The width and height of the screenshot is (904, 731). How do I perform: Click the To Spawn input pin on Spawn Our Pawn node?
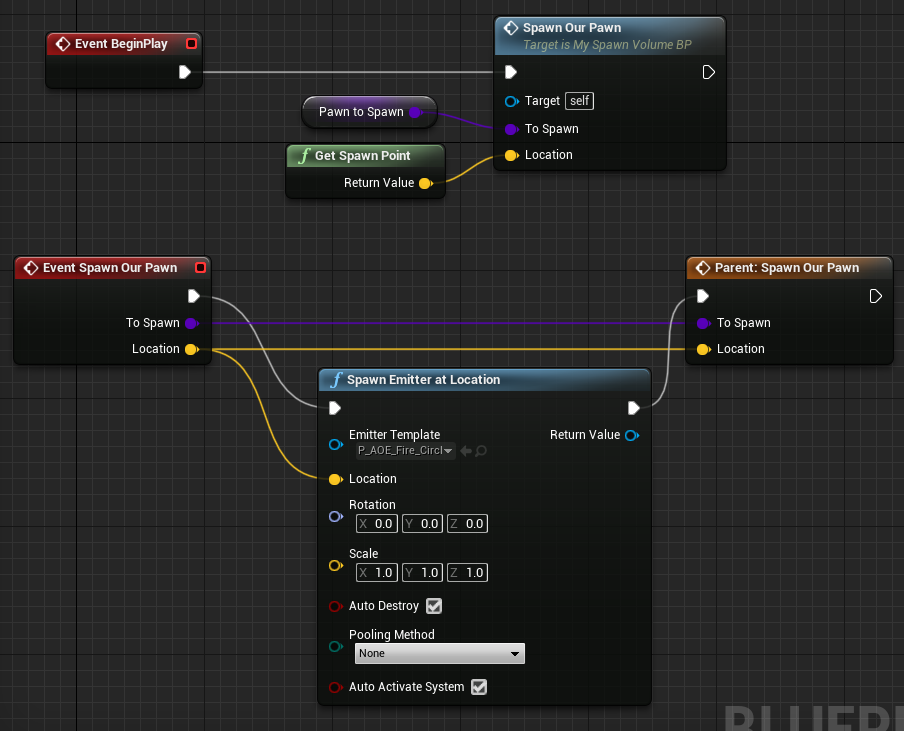coord(511,129)
